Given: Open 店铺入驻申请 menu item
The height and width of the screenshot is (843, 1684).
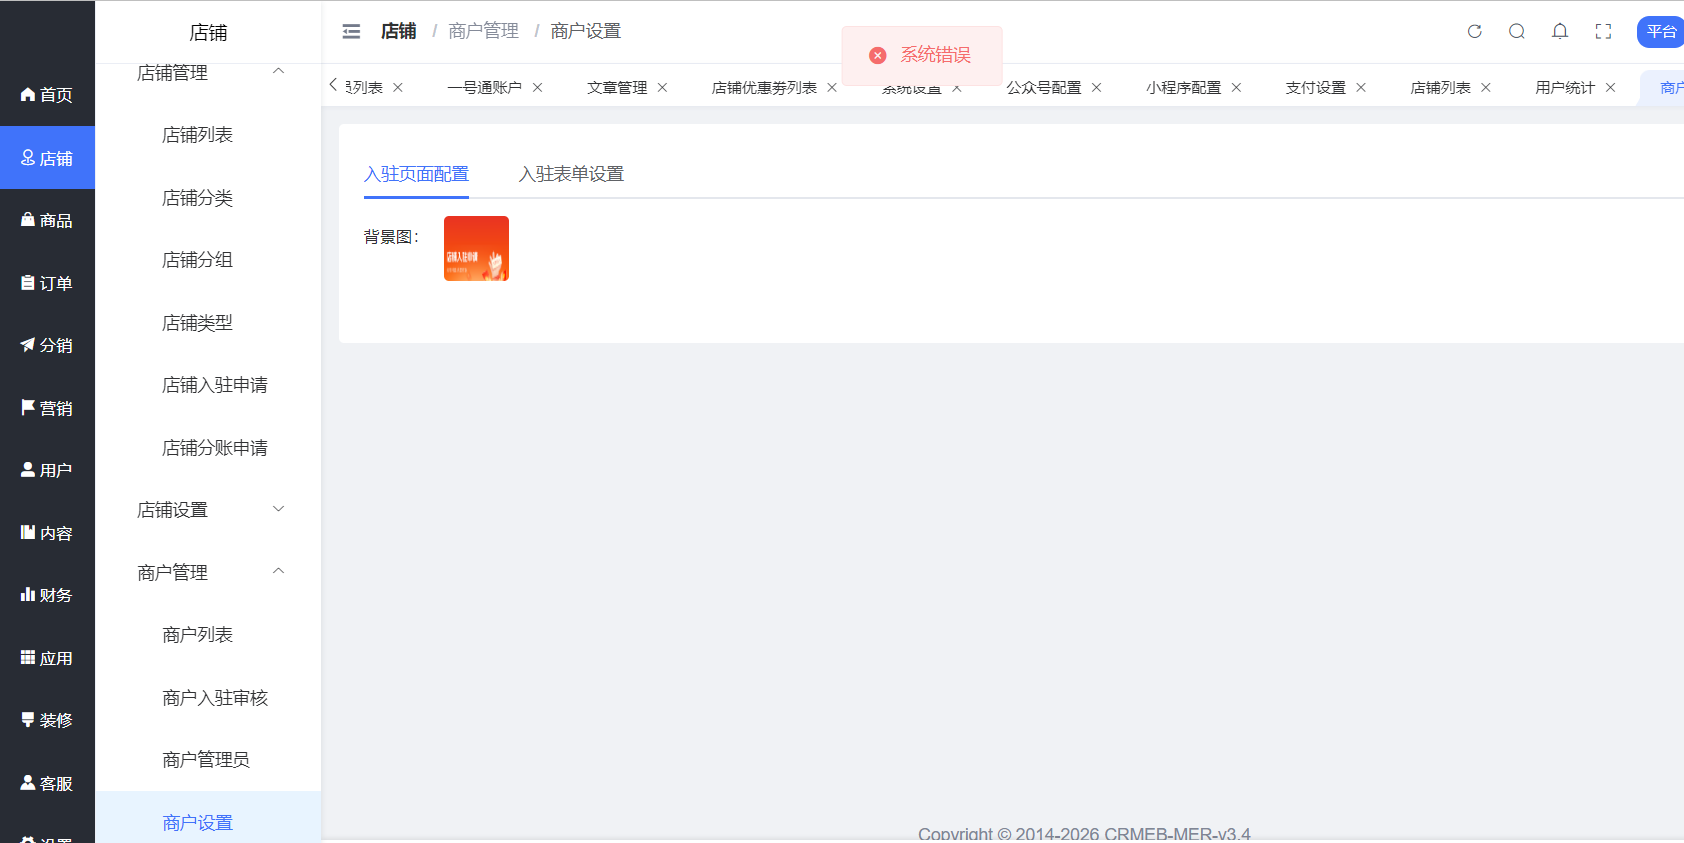Looking at the screenshot, I should pyautogui.click(x=215, y=385).
